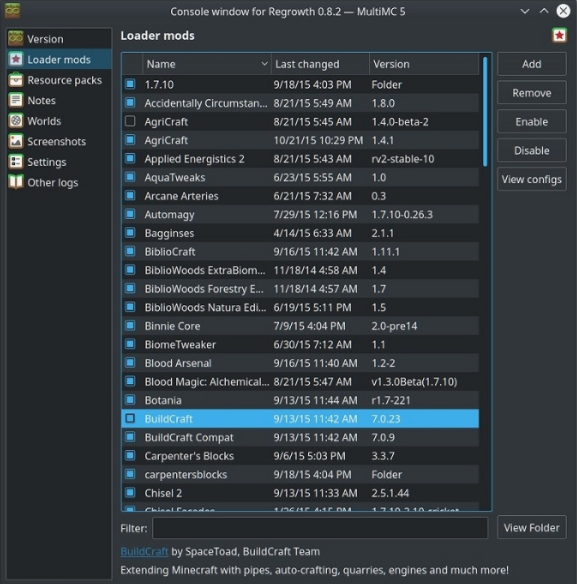Screen dimensions: 577x584
Task: Click the Enable button
Action: point(532,122)
